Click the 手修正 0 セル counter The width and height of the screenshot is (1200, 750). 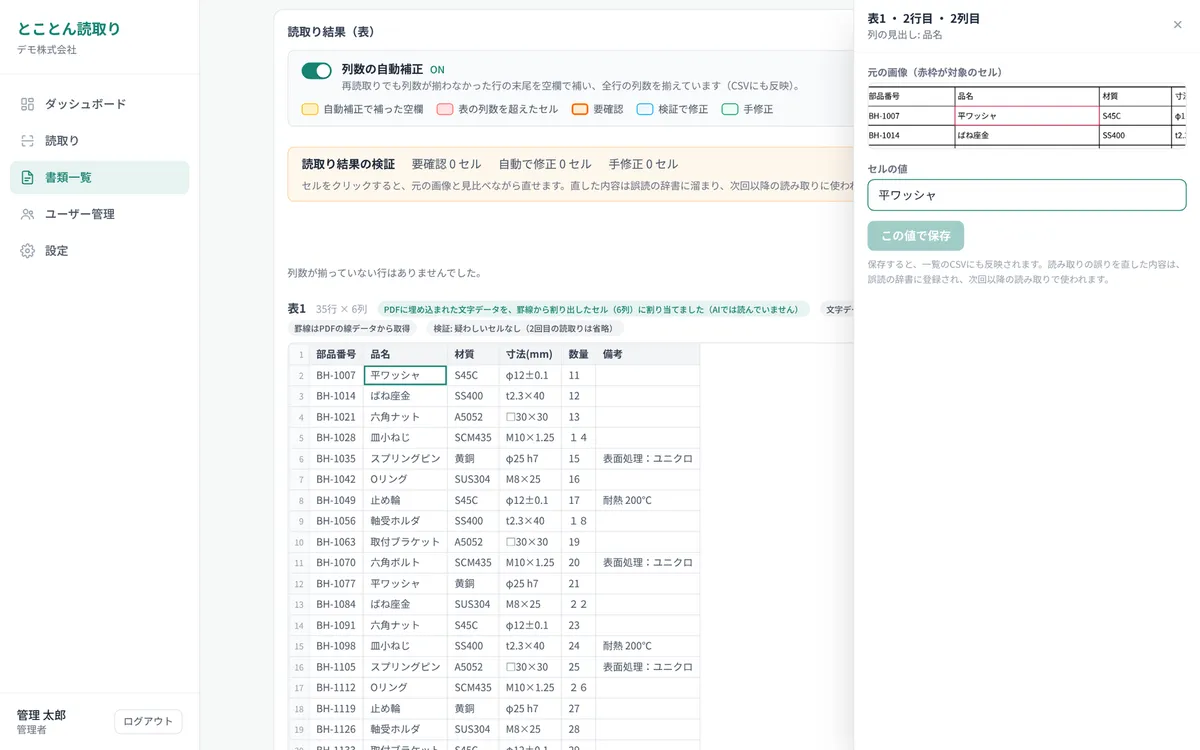point(643,164)
